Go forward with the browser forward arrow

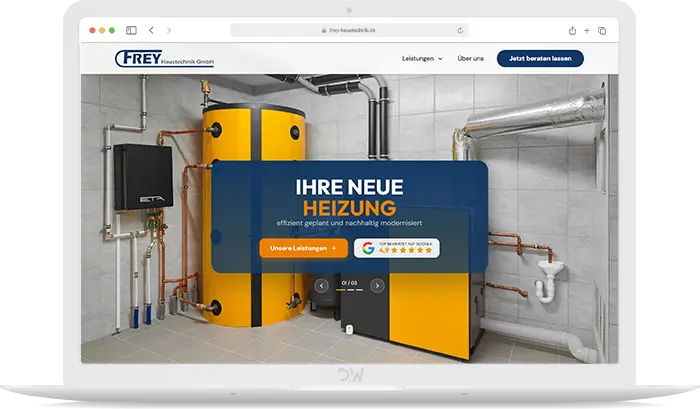[169, 30]
